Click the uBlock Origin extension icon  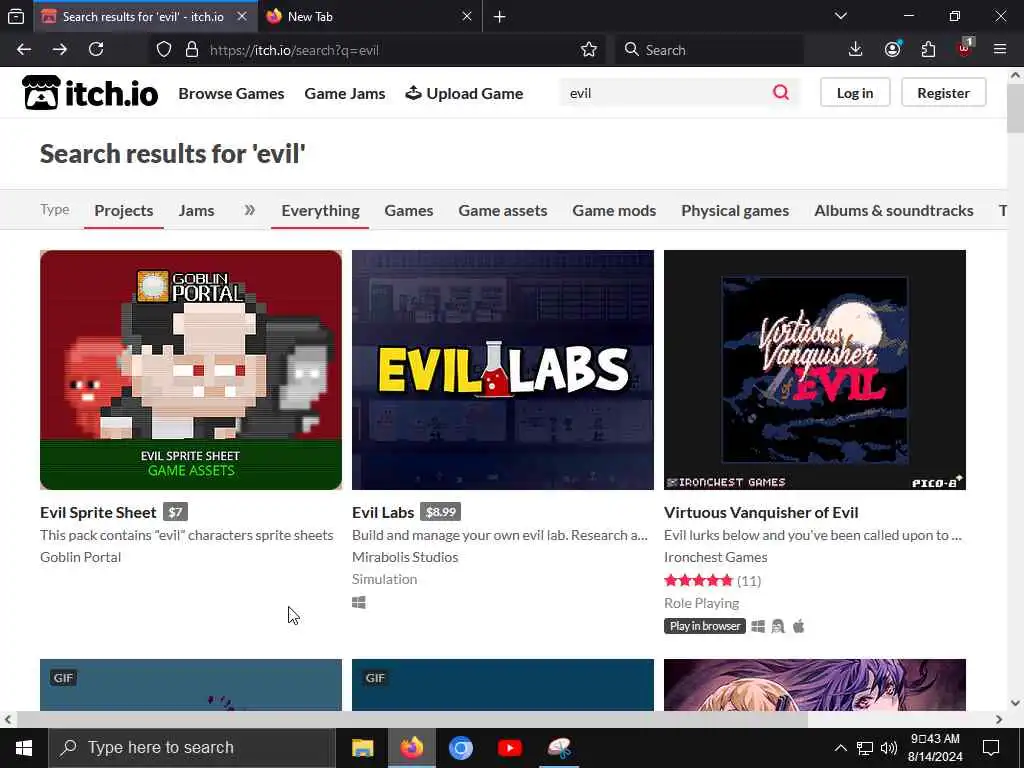[965, 48]
